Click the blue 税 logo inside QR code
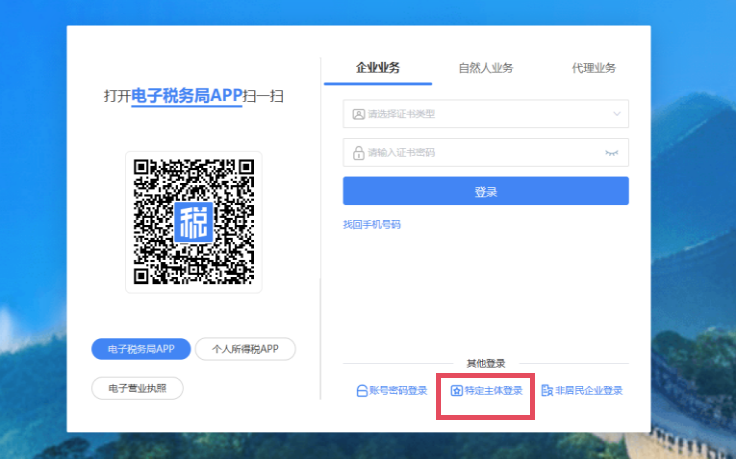736x460 pixels. pyautogui.click(x=194, y=222)
